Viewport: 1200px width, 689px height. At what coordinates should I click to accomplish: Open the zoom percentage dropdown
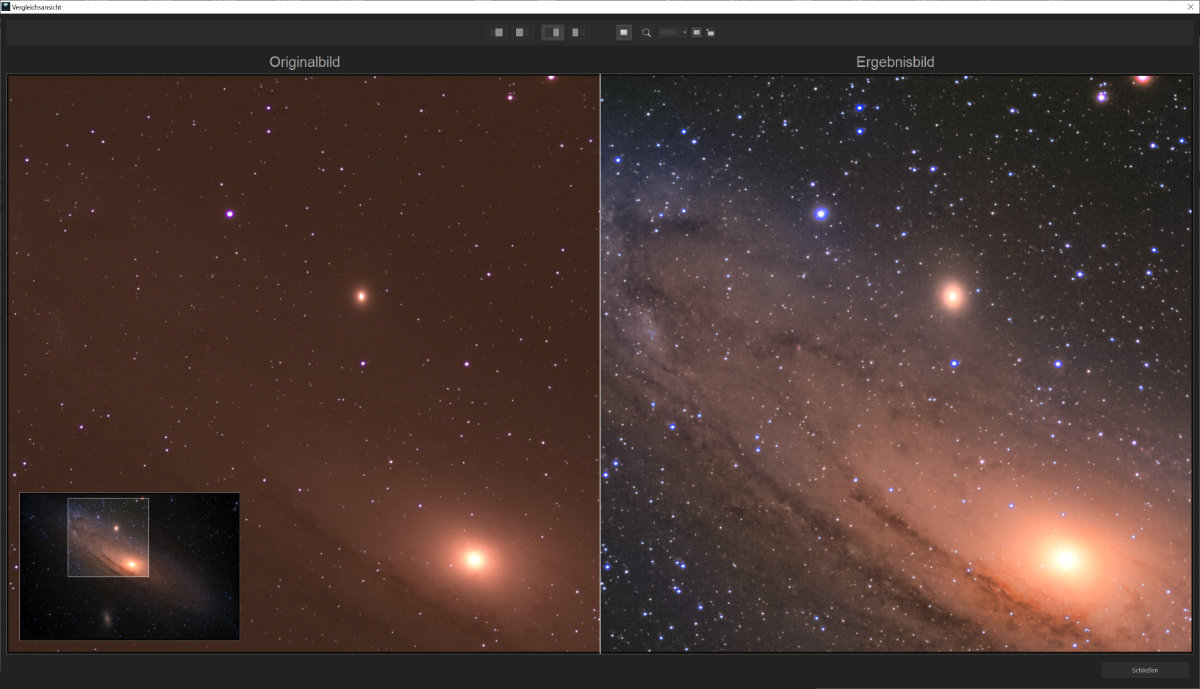tap(672, 32)
